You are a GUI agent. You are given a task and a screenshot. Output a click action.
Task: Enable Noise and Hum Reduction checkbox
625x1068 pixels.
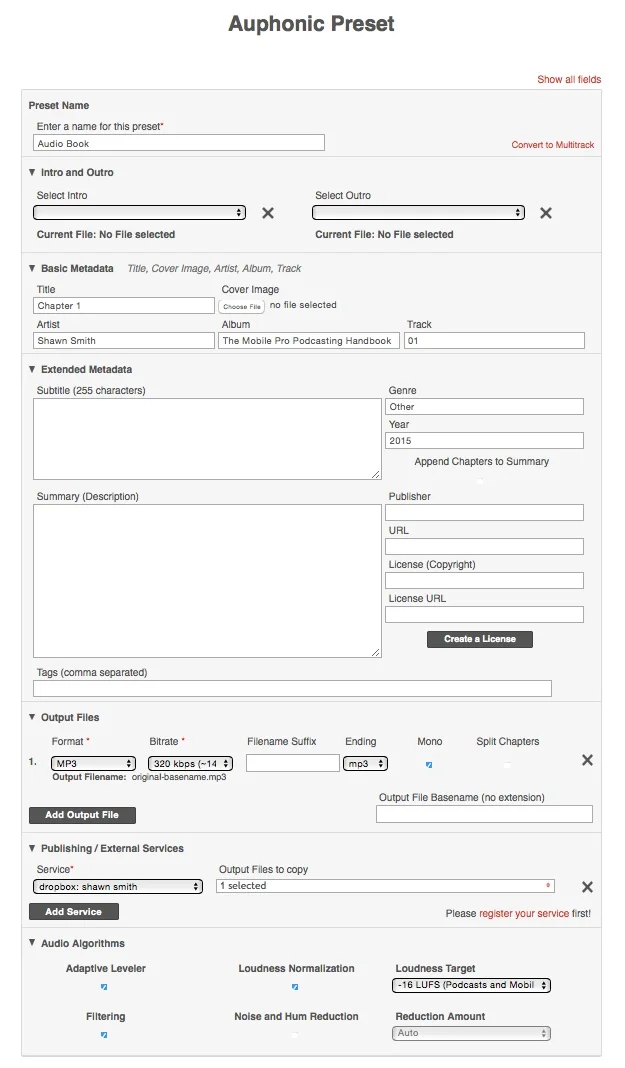pos(295,1035)
